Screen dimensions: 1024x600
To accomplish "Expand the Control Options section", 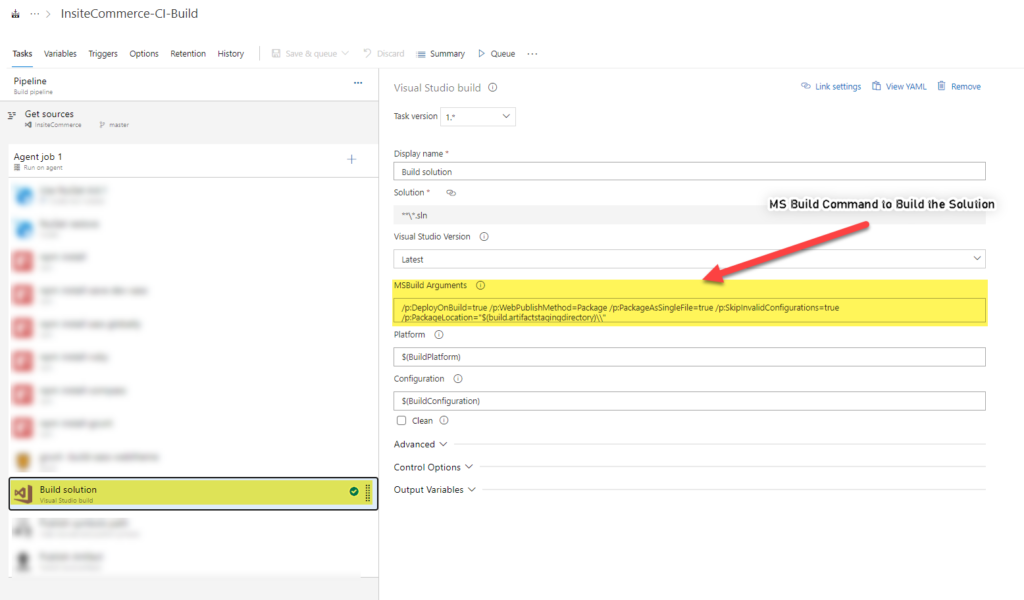I will pyautogui.click(x=433, y=467).
